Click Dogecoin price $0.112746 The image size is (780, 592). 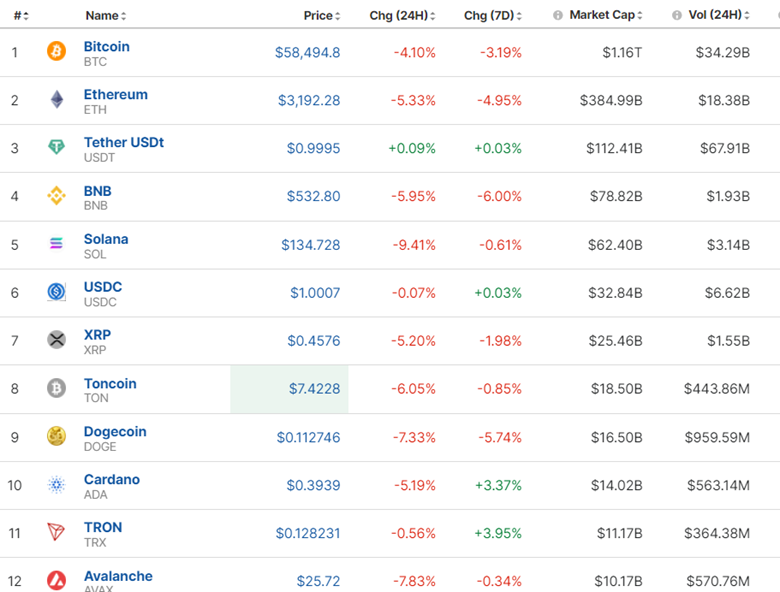click(308, 437)
